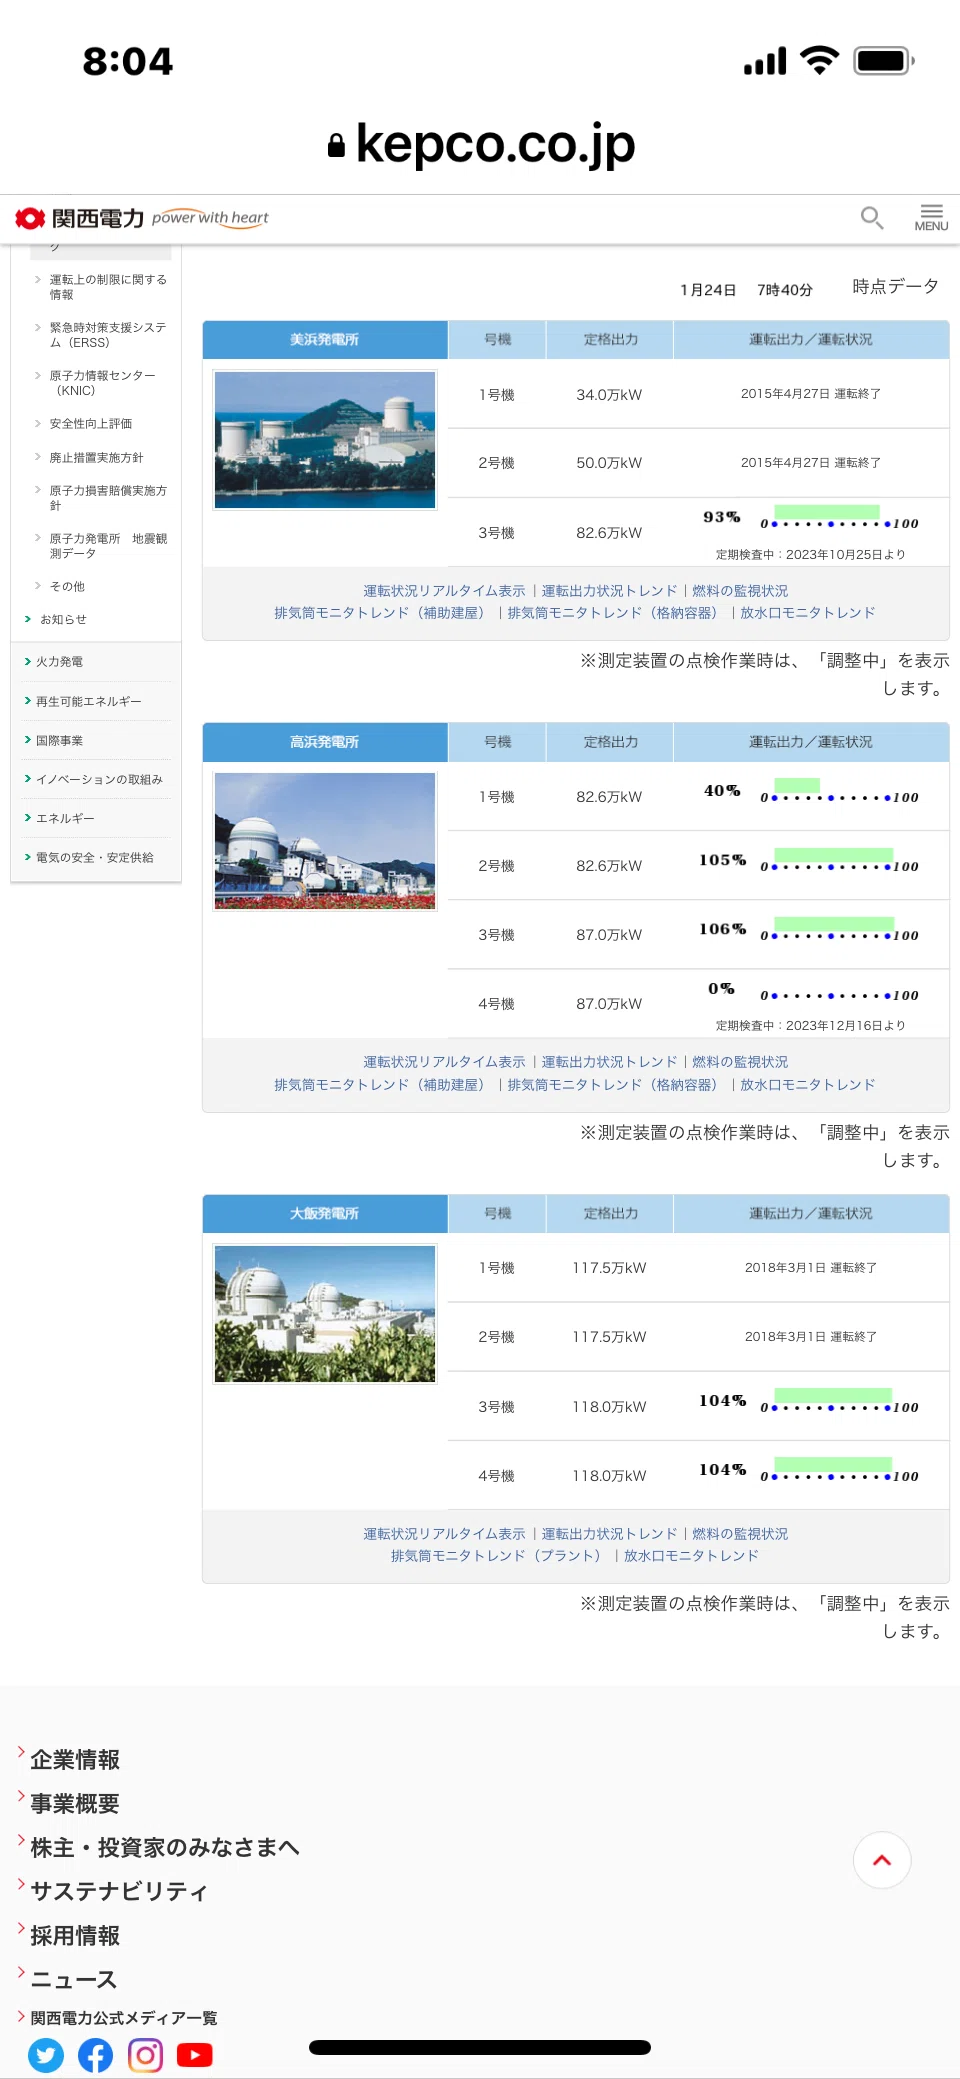The height and width of the screenshot is (2079, 960).
Task: Expand 火力発電 sidebar section
Action: coord(60,662)
